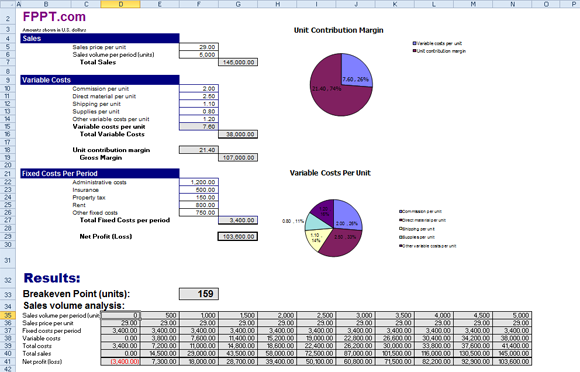Screen dimensions: 580x372
Task: Click the Commission per unit legend swatch
Action: pos(401,212)
